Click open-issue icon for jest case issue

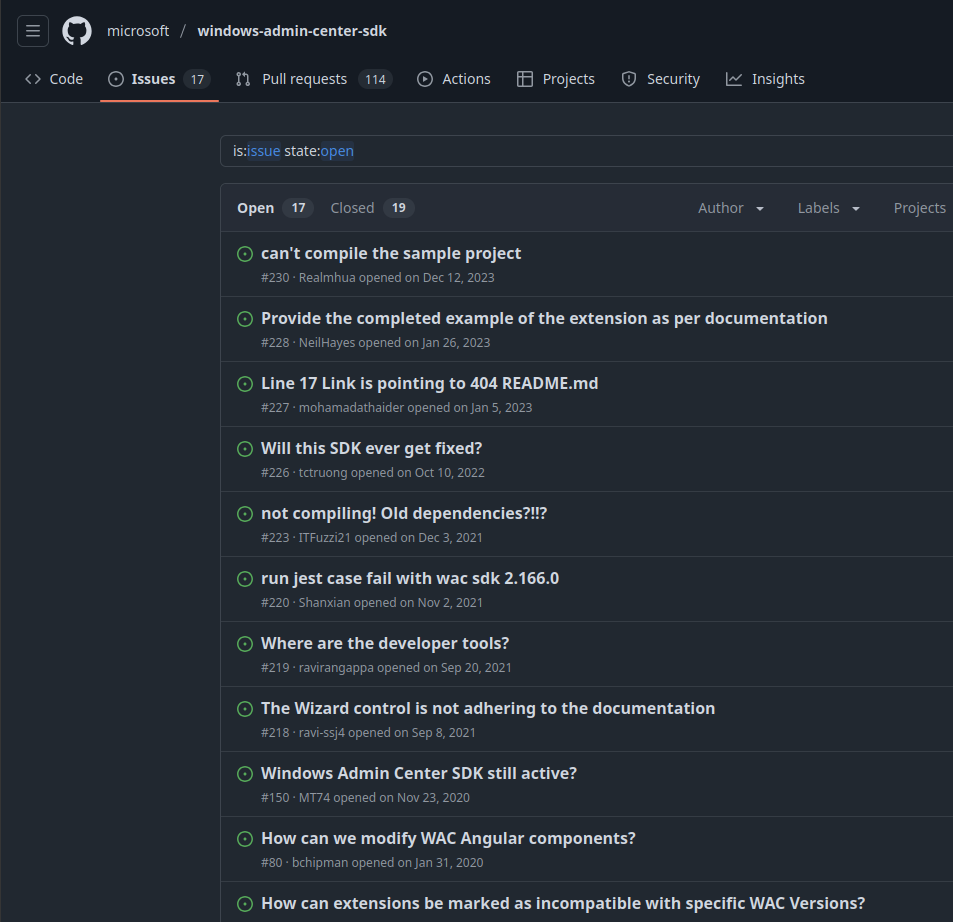pos(245,579)
